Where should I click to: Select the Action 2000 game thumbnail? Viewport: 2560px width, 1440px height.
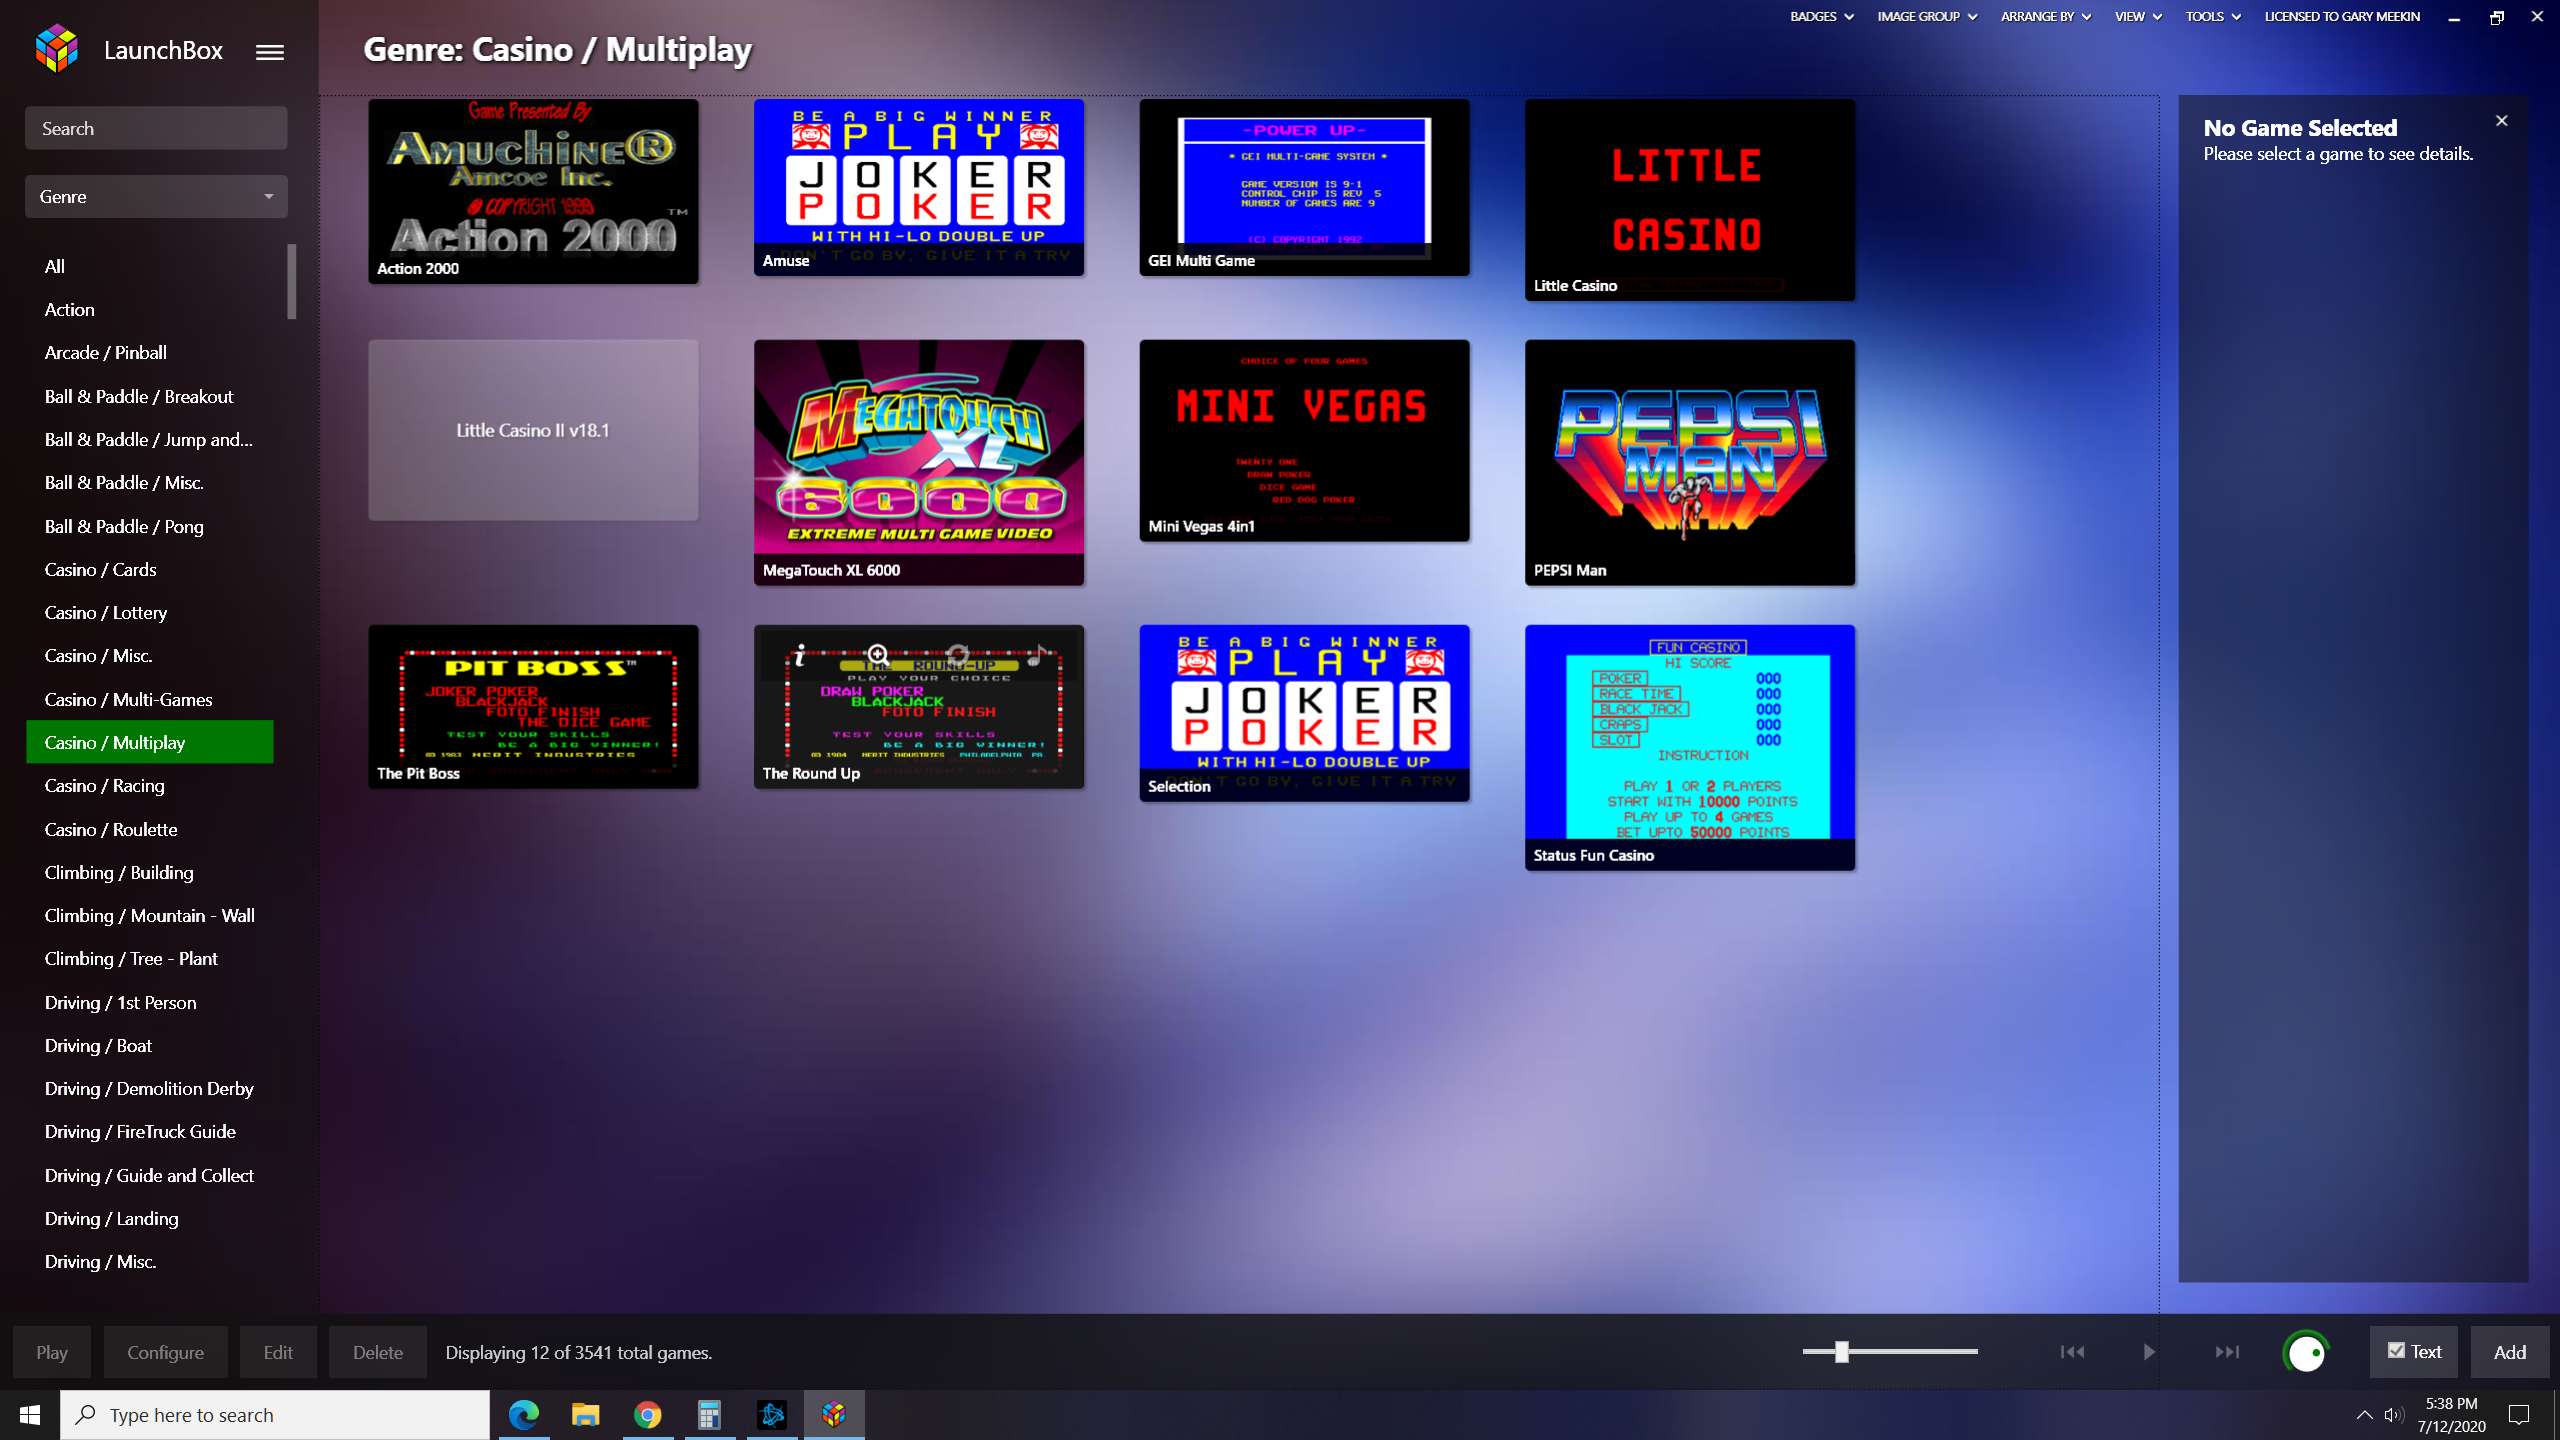tap(533, 191)
